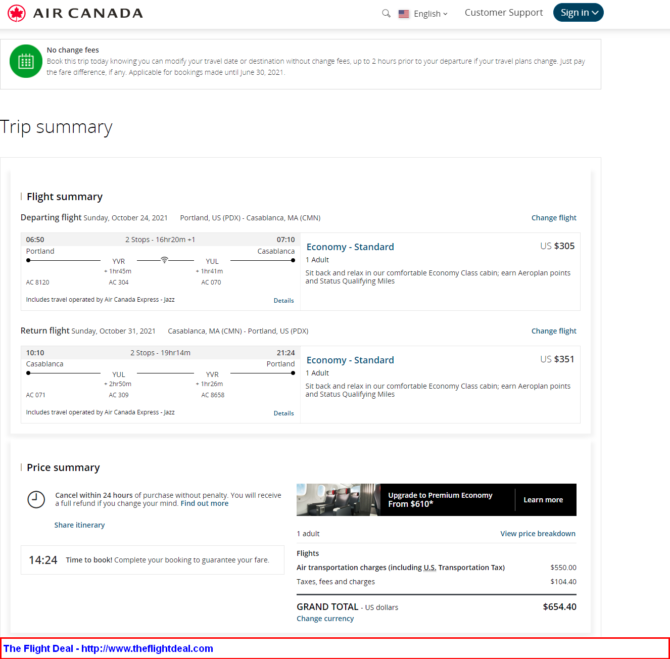This screenshot has width=670, height=659.
Task: Select the departing Economy - Standard fare title
Action: [x=350, y=247]
